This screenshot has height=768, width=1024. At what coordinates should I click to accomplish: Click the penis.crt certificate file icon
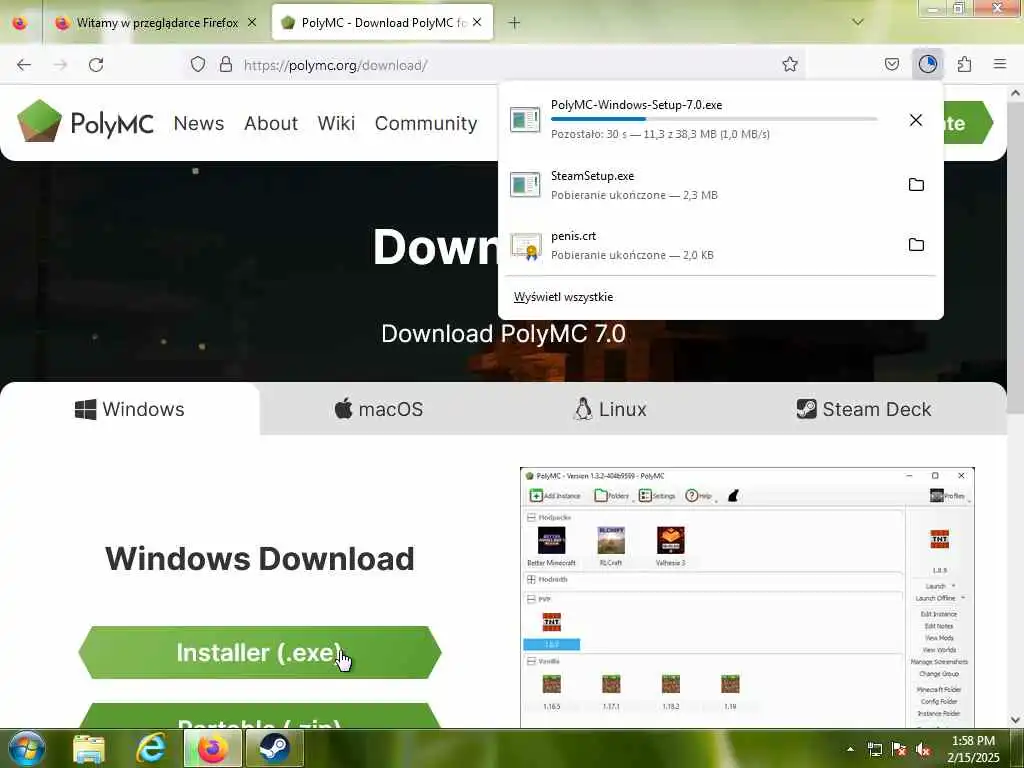click(x=526, y=246)
